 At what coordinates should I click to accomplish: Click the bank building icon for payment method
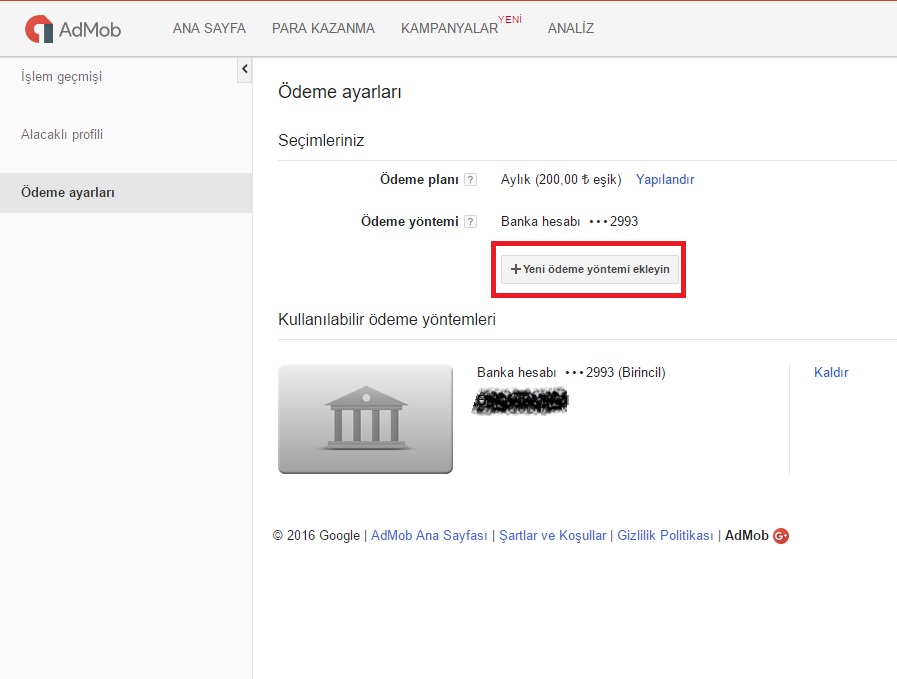pos(365,417)
